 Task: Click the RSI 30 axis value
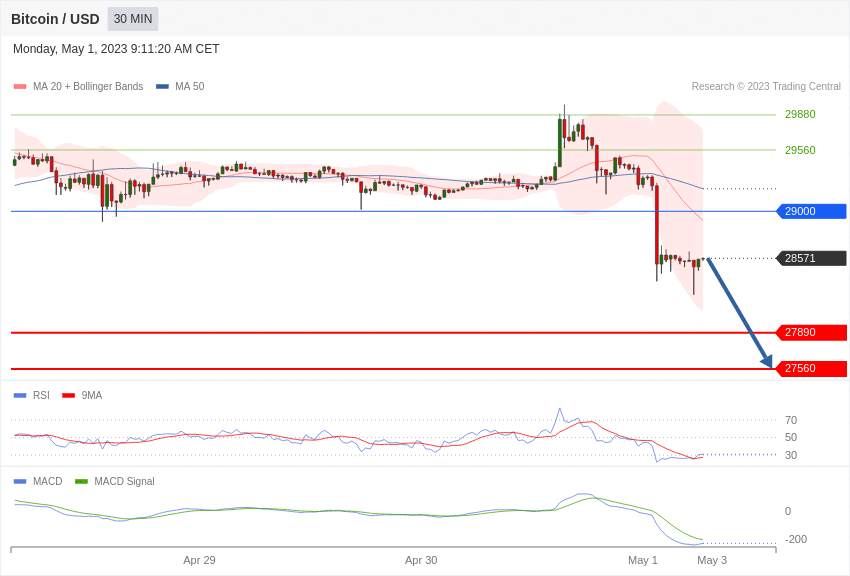pyautogui.click(x=791, y=455)
